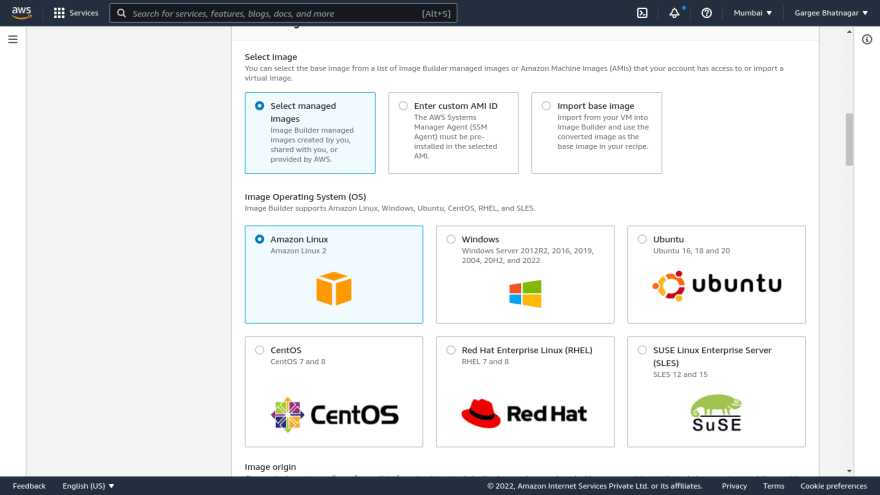Click the page vertical scrollbar thumb
The image size is (880, 495).
click(849, 139)
